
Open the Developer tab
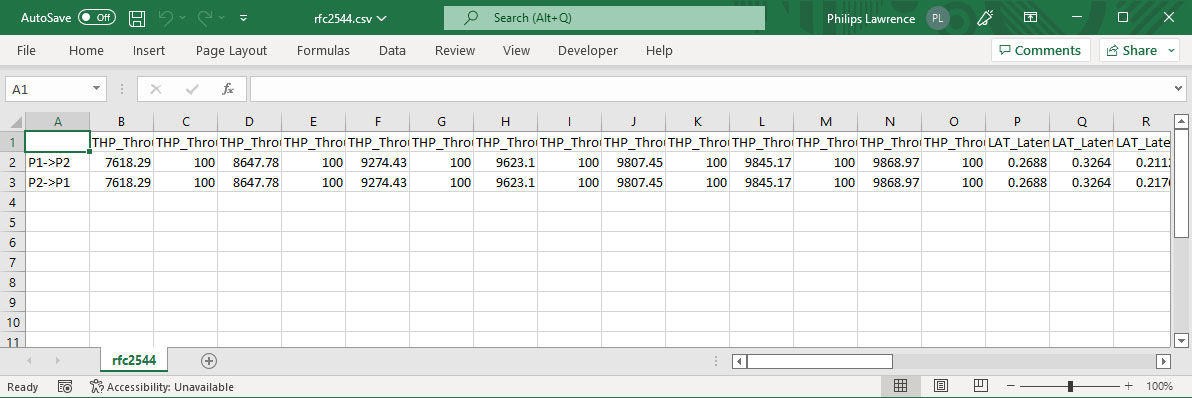click(x=588, y=51)
